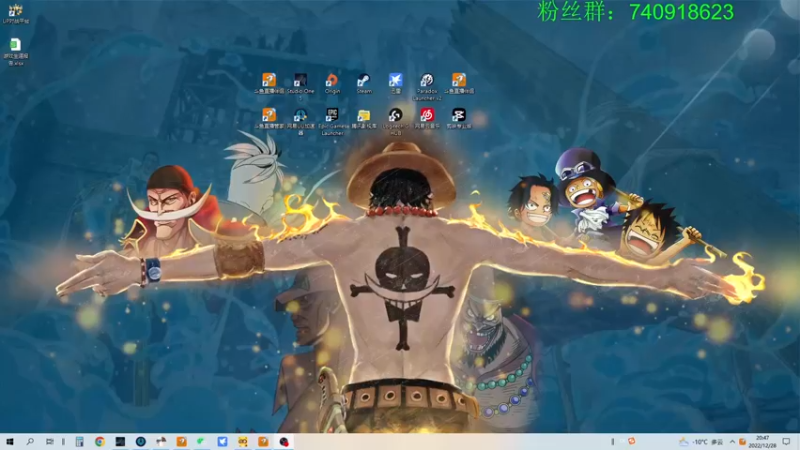This screenshot has height=450, width=800.
Task: Expand the hidden system tray icons chevron
Action: pyautogui.click(x=732, y=441)
